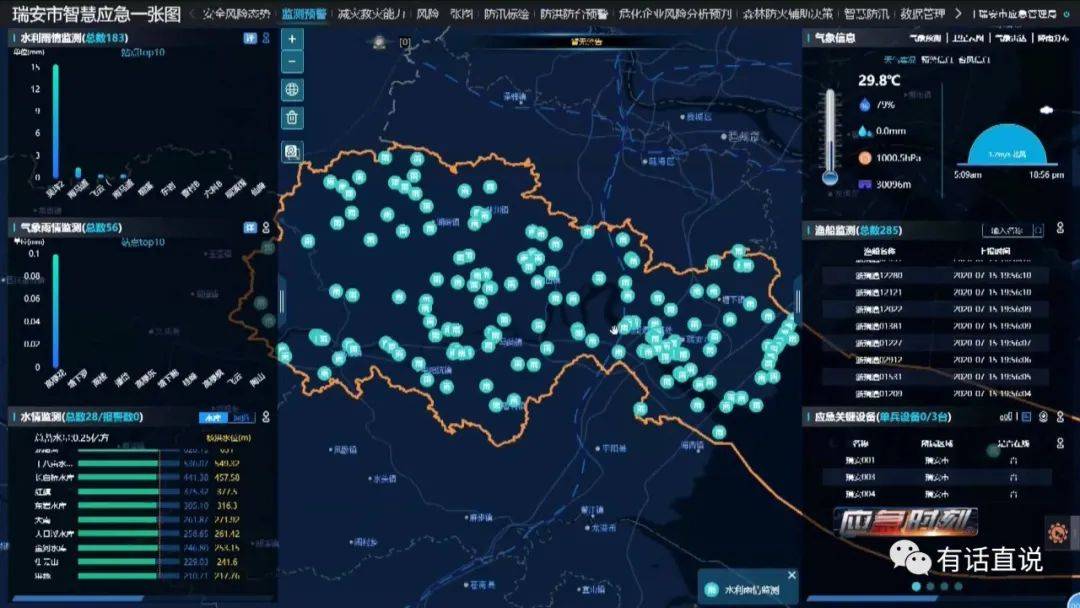Collapse the left panel using its edge handle
Viewport: 1080px width, 608px height.
(281, 301)
